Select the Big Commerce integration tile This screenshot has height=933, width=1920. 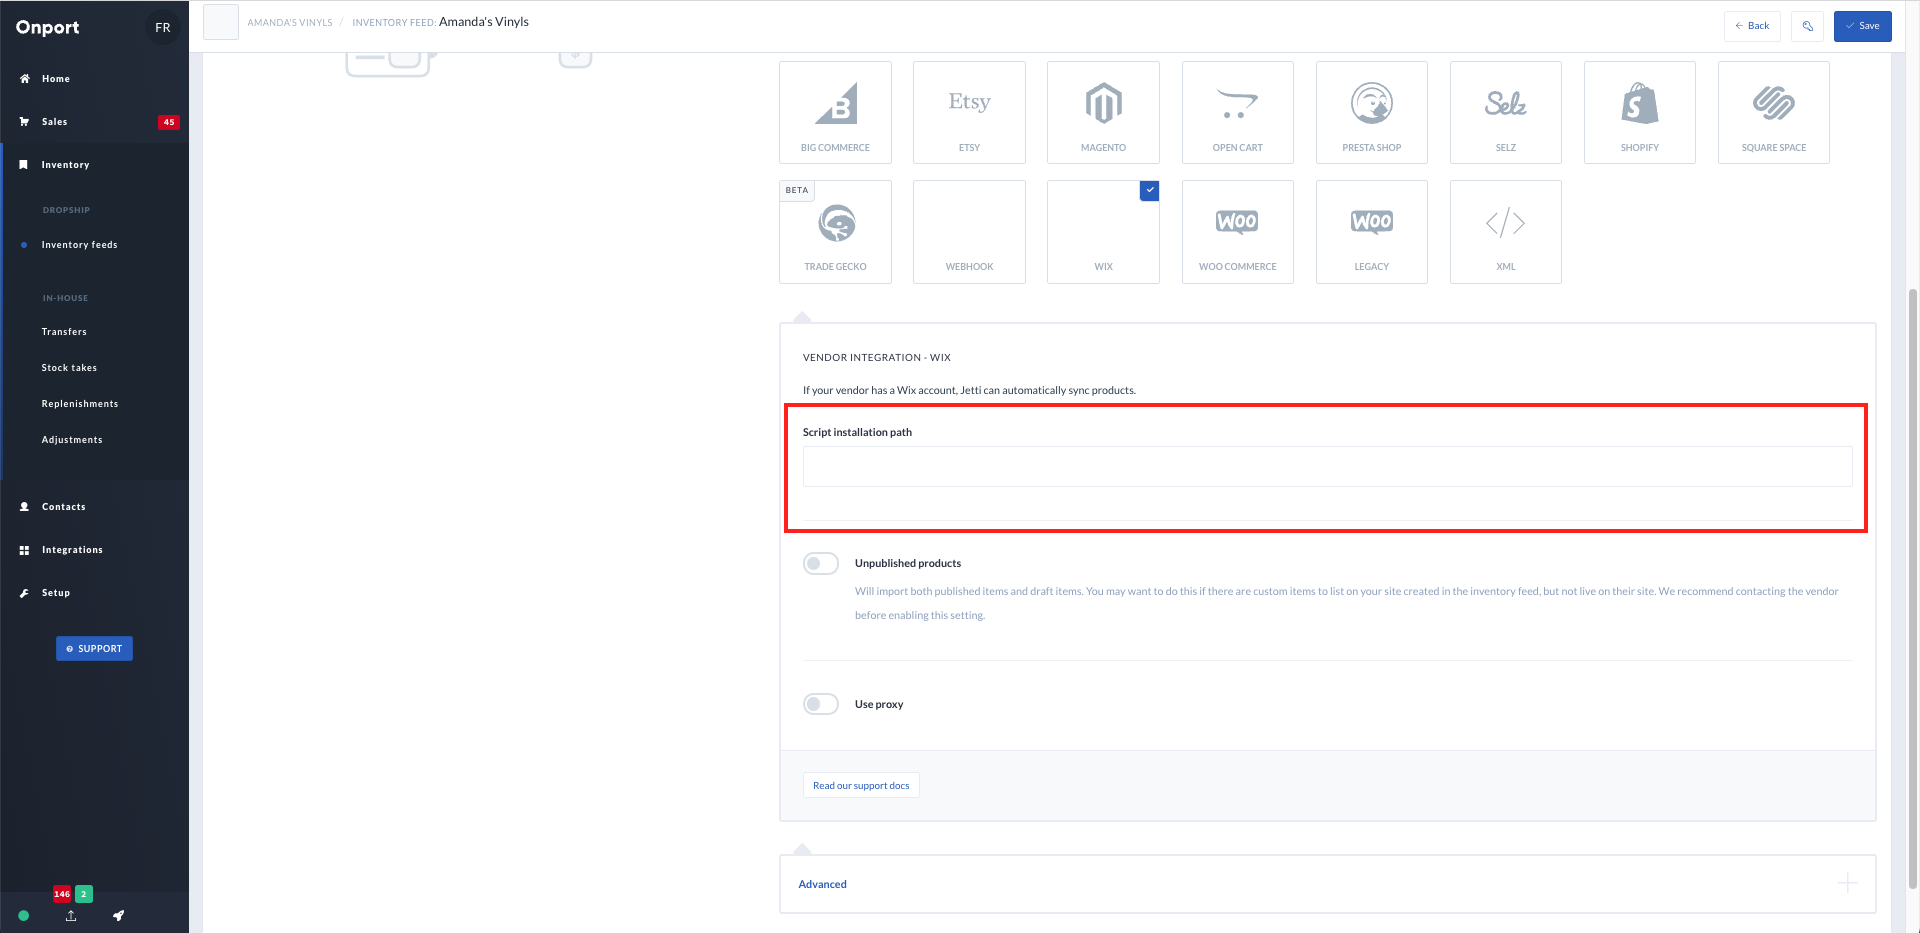(x=835, y=112)
